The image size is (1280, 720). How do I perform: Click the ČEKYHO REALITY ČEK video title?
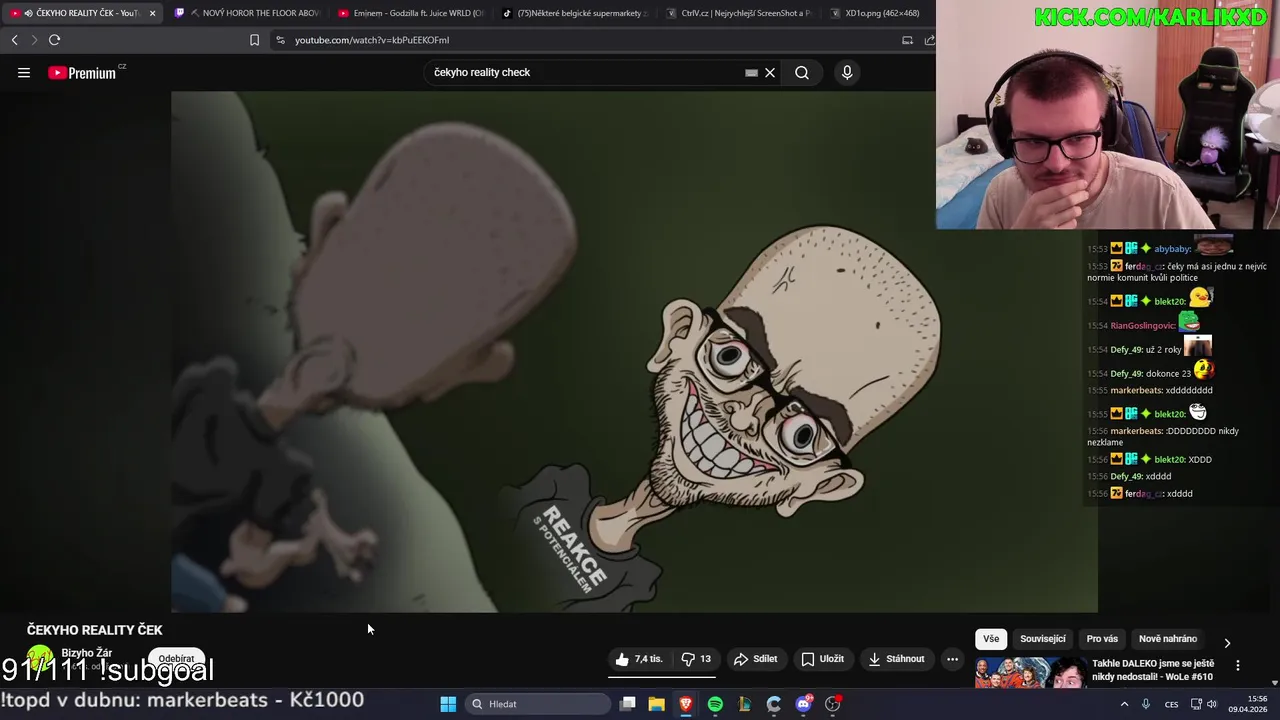(x=95, y=630)
